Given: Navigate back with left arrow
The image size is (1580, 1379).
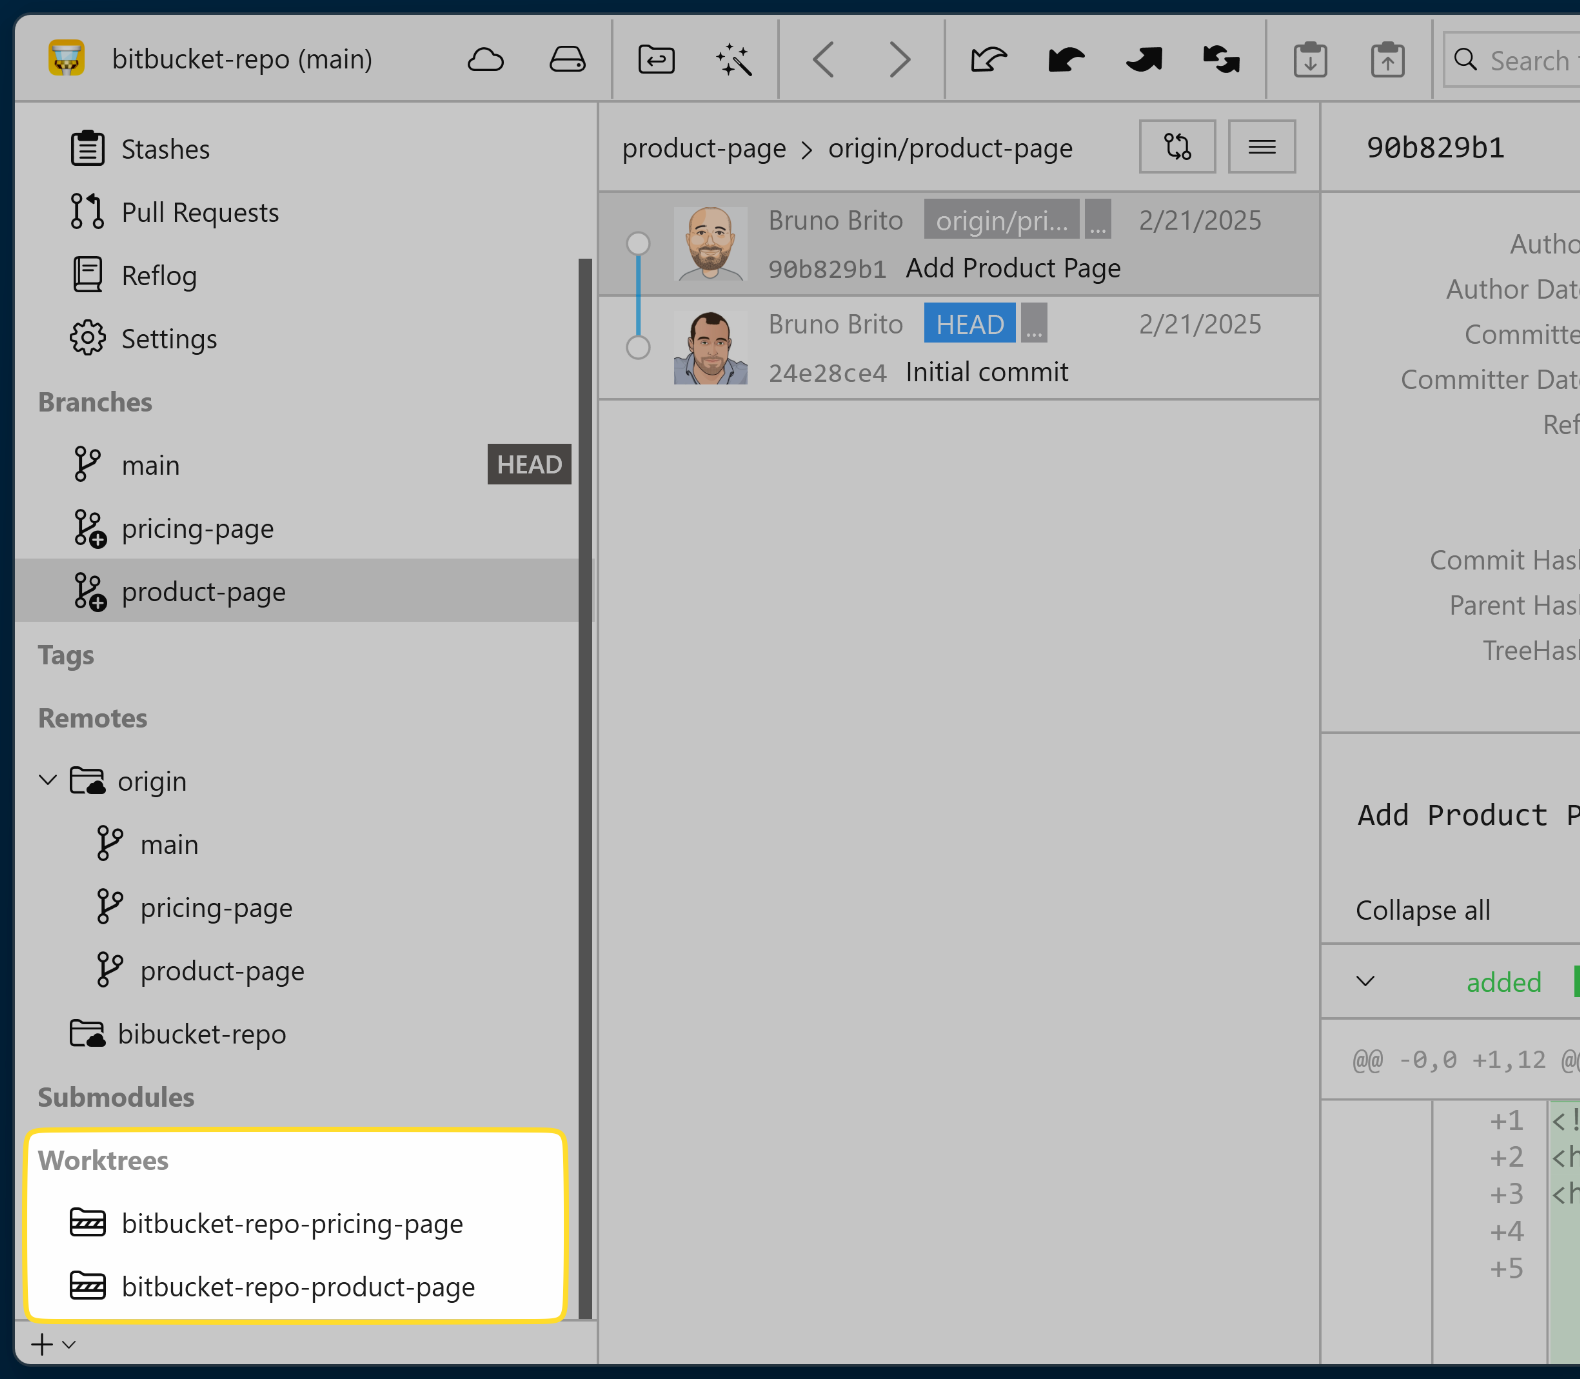Looking at the screenshot, I should coord(824,60).
